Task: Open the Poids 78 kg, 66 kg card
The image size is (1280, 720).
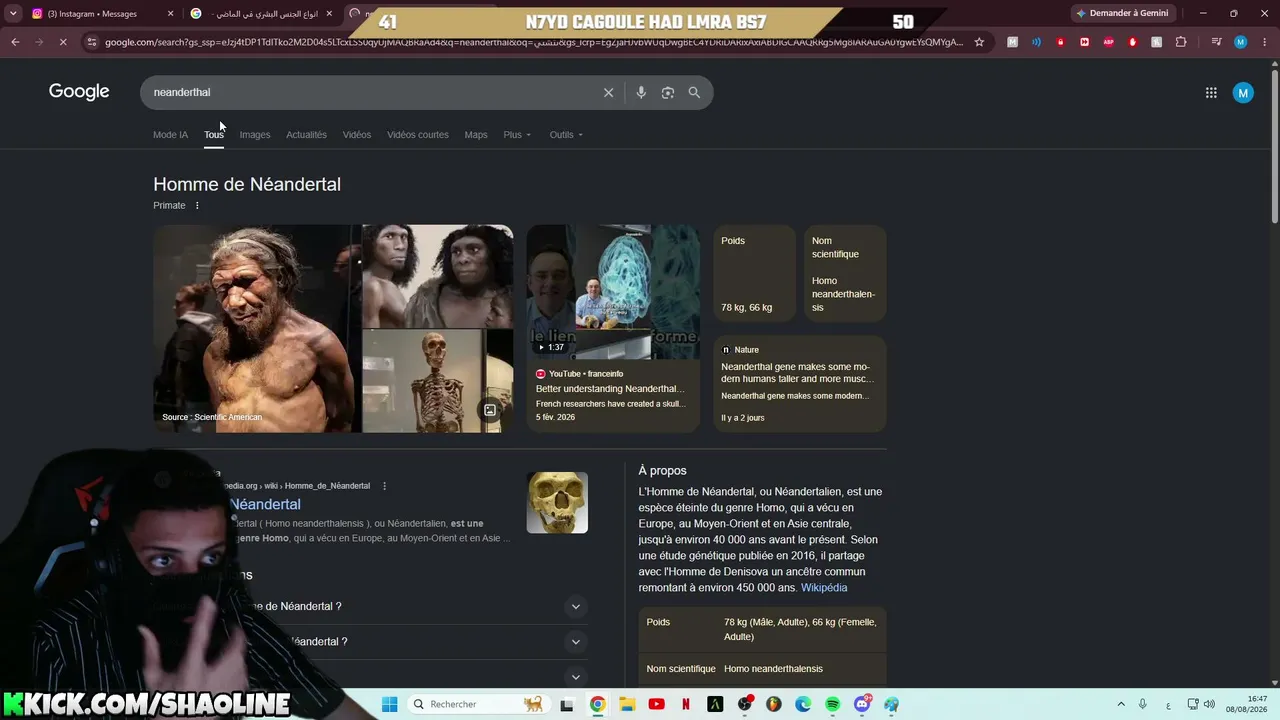Action: tap(755, 274)
